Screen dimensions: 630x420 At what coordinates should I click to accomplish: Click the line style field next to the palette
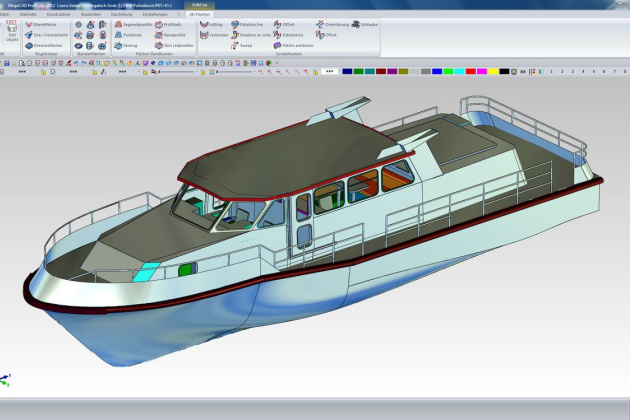point(329,72)
